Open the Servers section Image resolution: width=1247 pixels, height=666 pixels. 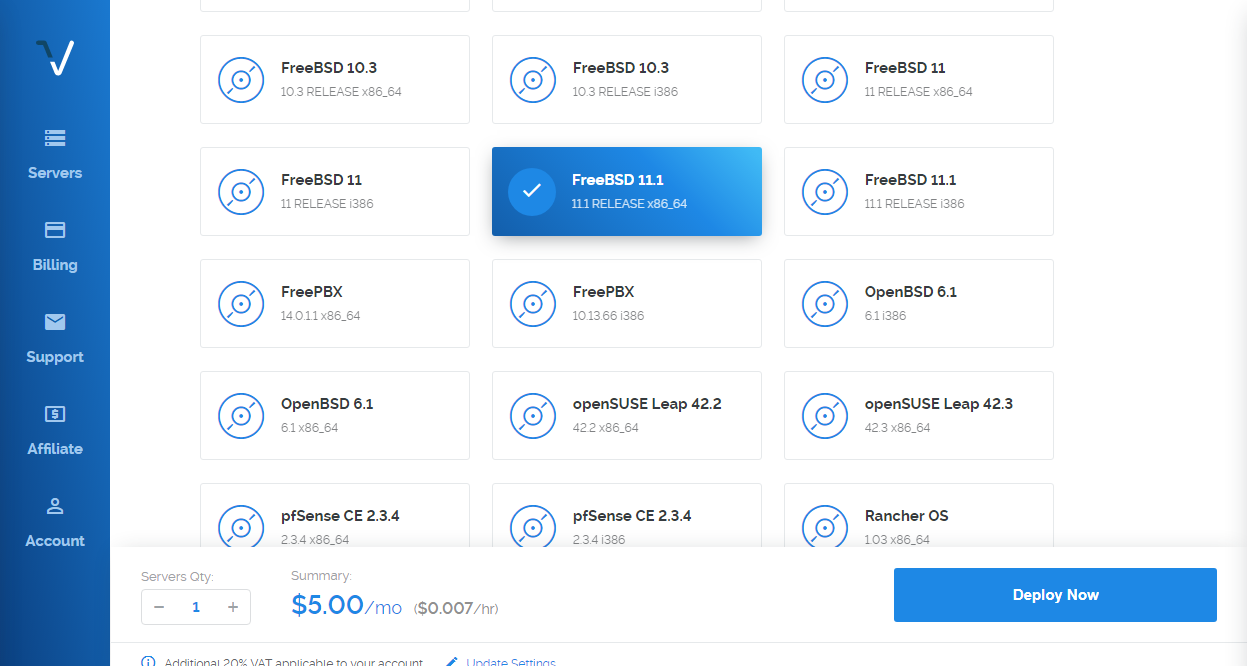(x=55, y=155)
